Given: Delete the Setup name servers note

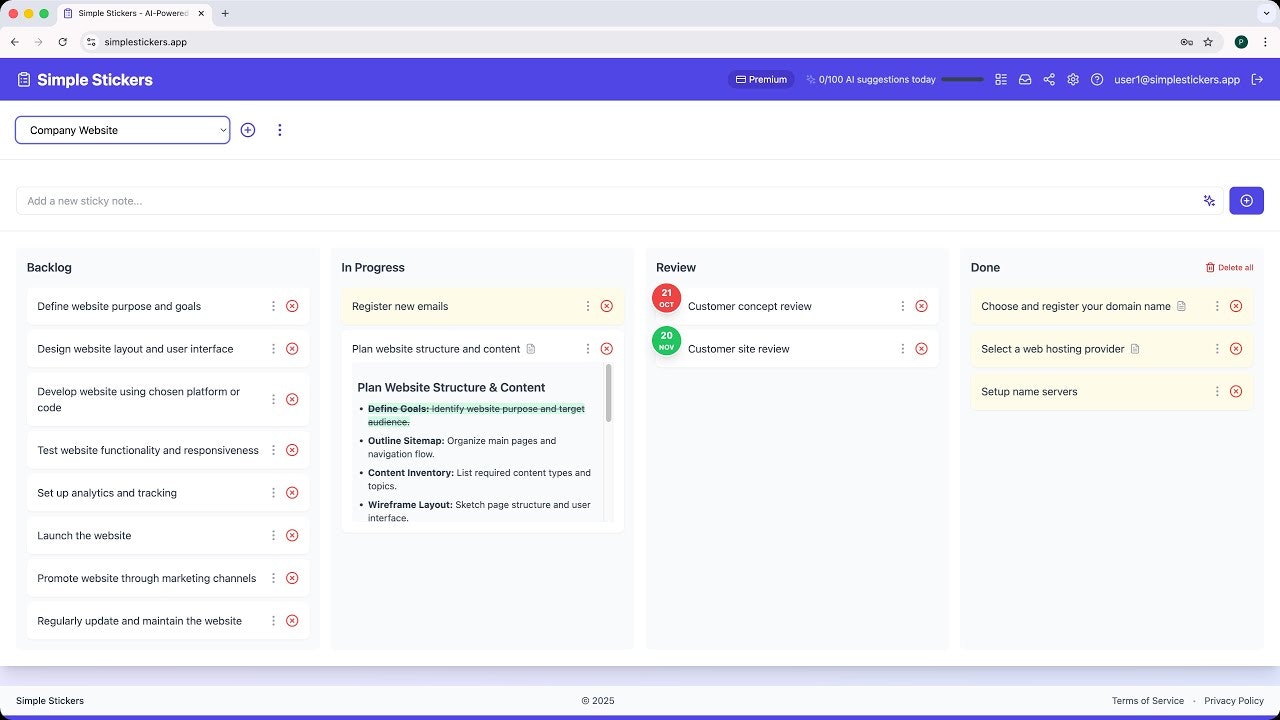Looking at the screenshot, I should [1236, 391].
